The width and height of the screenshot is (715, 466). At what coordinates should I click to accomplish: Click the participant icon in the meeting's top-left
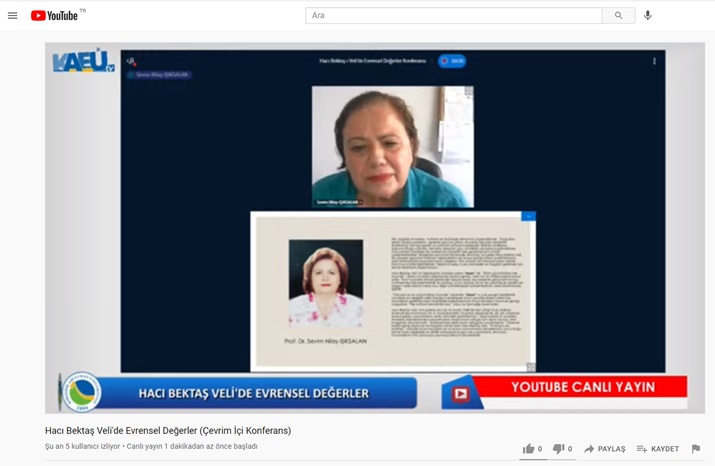132,61
